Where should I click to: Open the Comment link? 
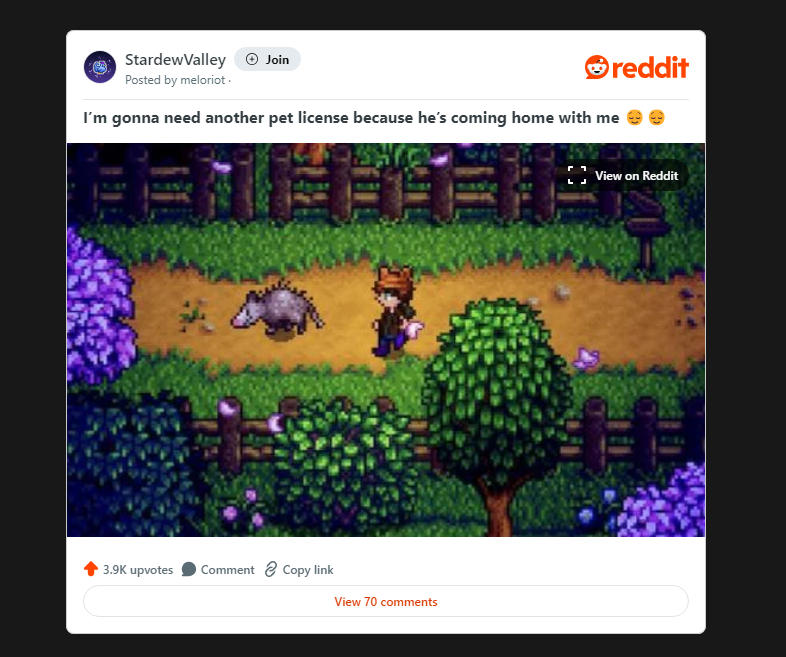click(218, 570)
